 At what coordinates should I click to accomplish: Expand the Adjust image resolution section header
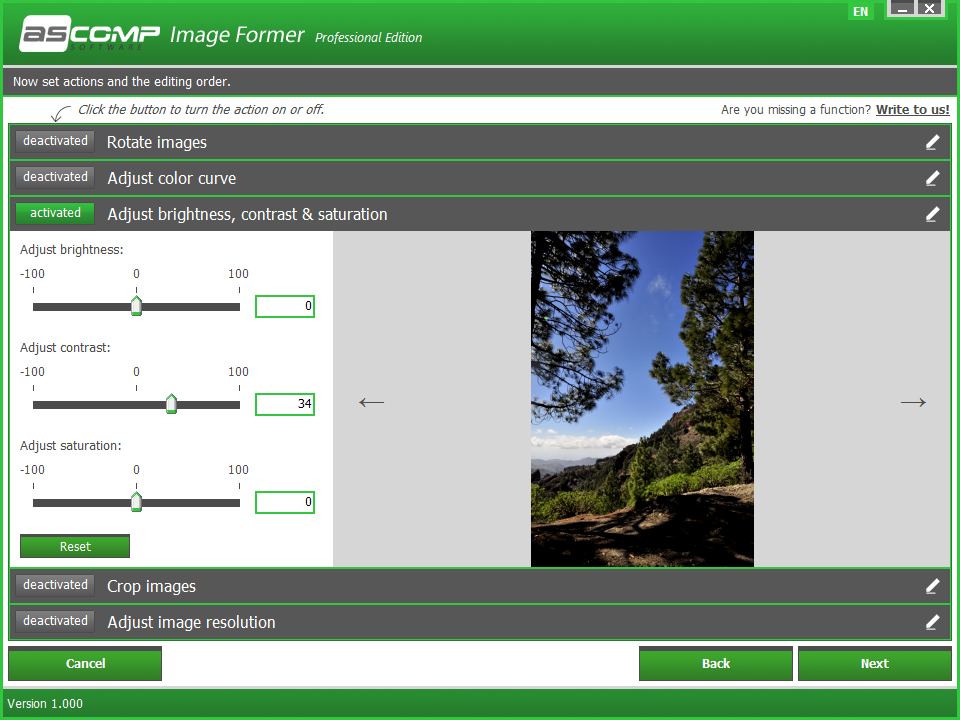[480, 622]
